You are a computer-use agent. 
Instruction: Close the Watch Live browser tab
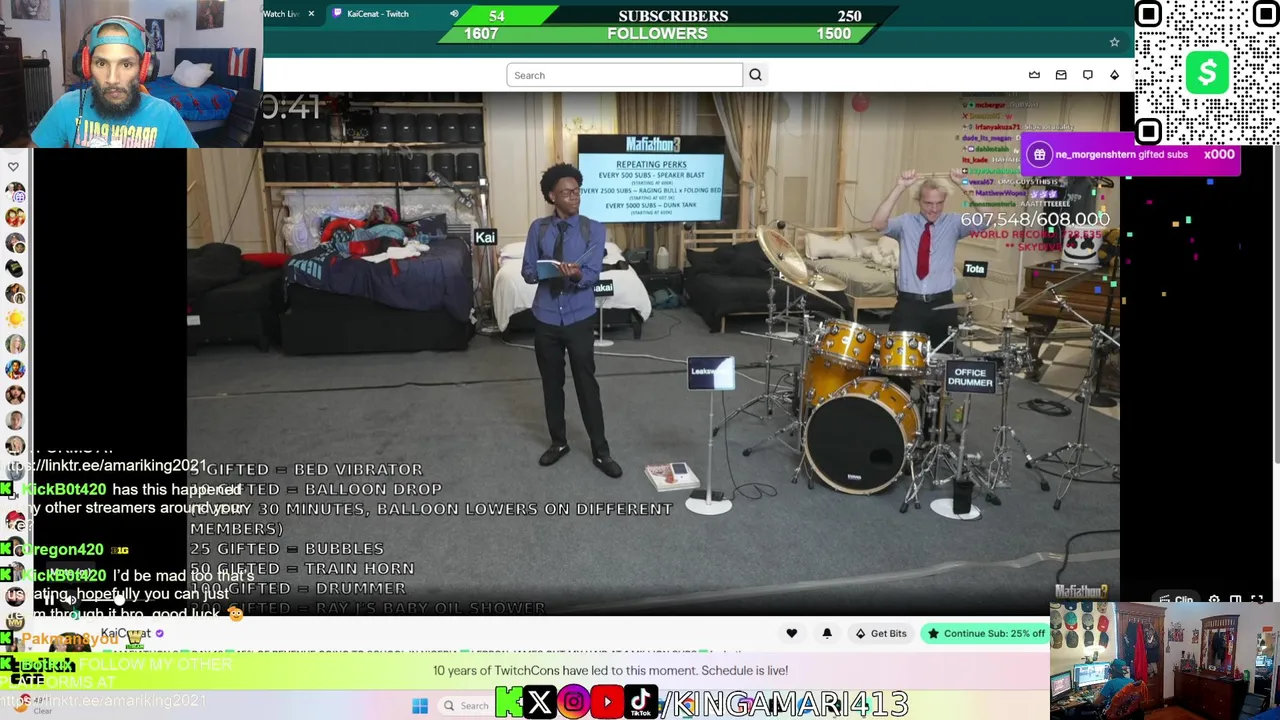(311, 14)
